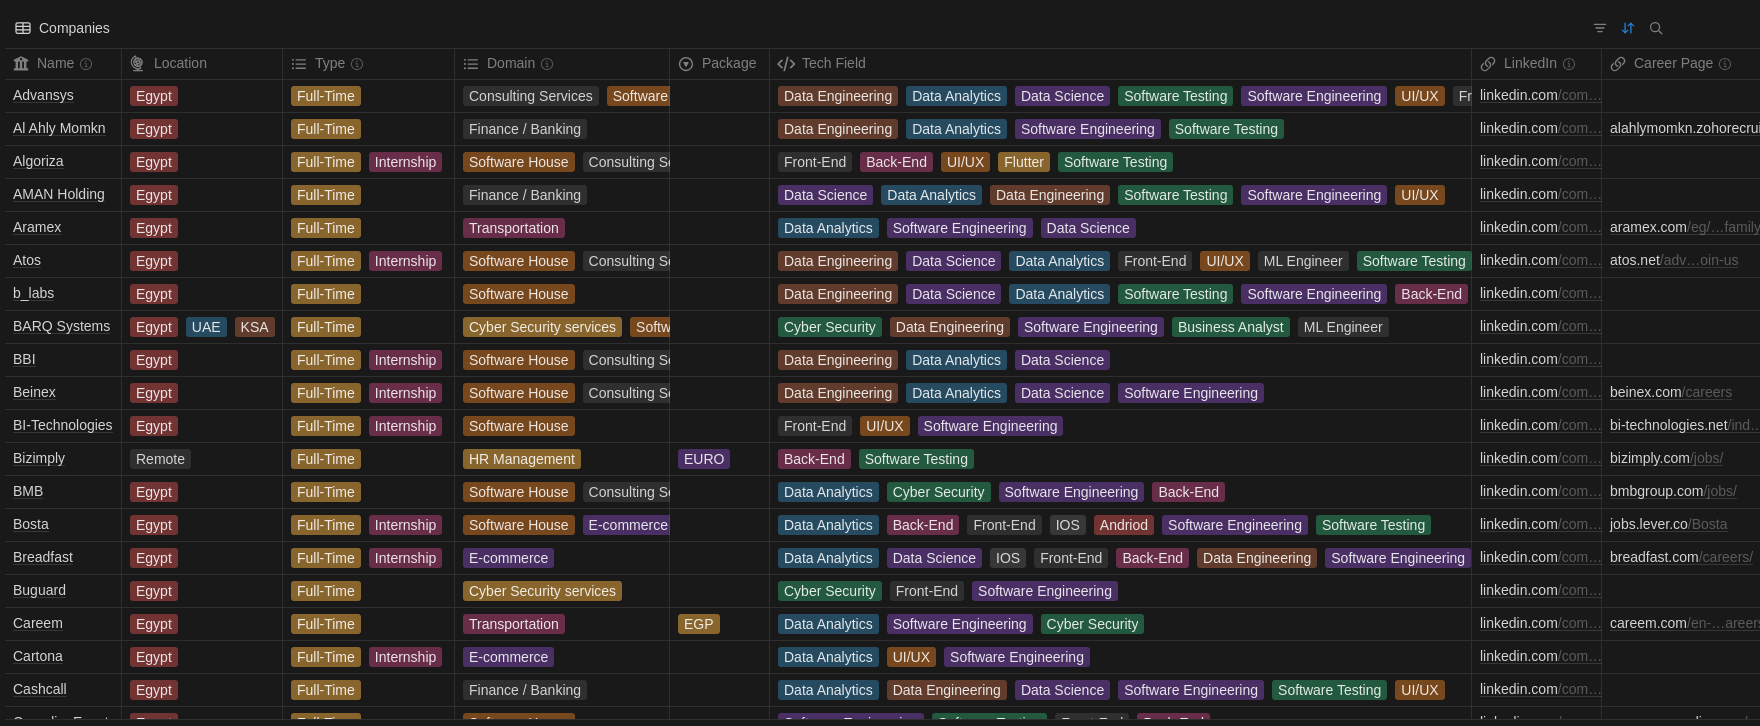Click Consulting Services tag for Advansys

pyautogui.click(x=531, y=96)
